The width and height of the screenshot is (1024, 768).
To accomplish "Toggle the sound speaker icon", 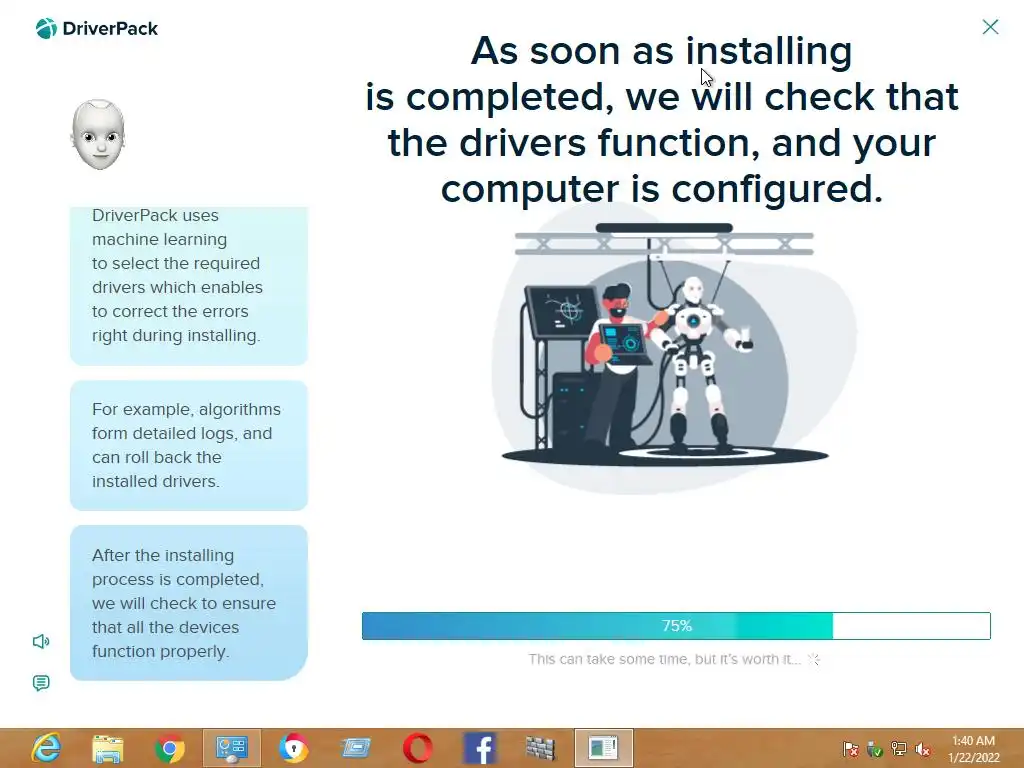I will [41, 641].
